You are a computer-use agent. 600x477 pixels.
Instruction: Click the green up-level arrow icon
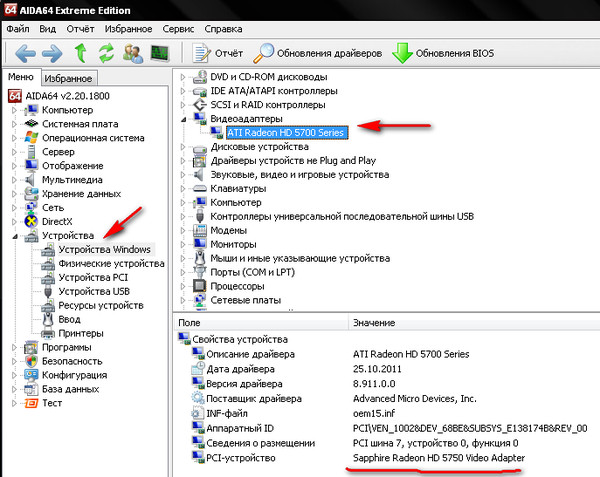tap(80, 53)
